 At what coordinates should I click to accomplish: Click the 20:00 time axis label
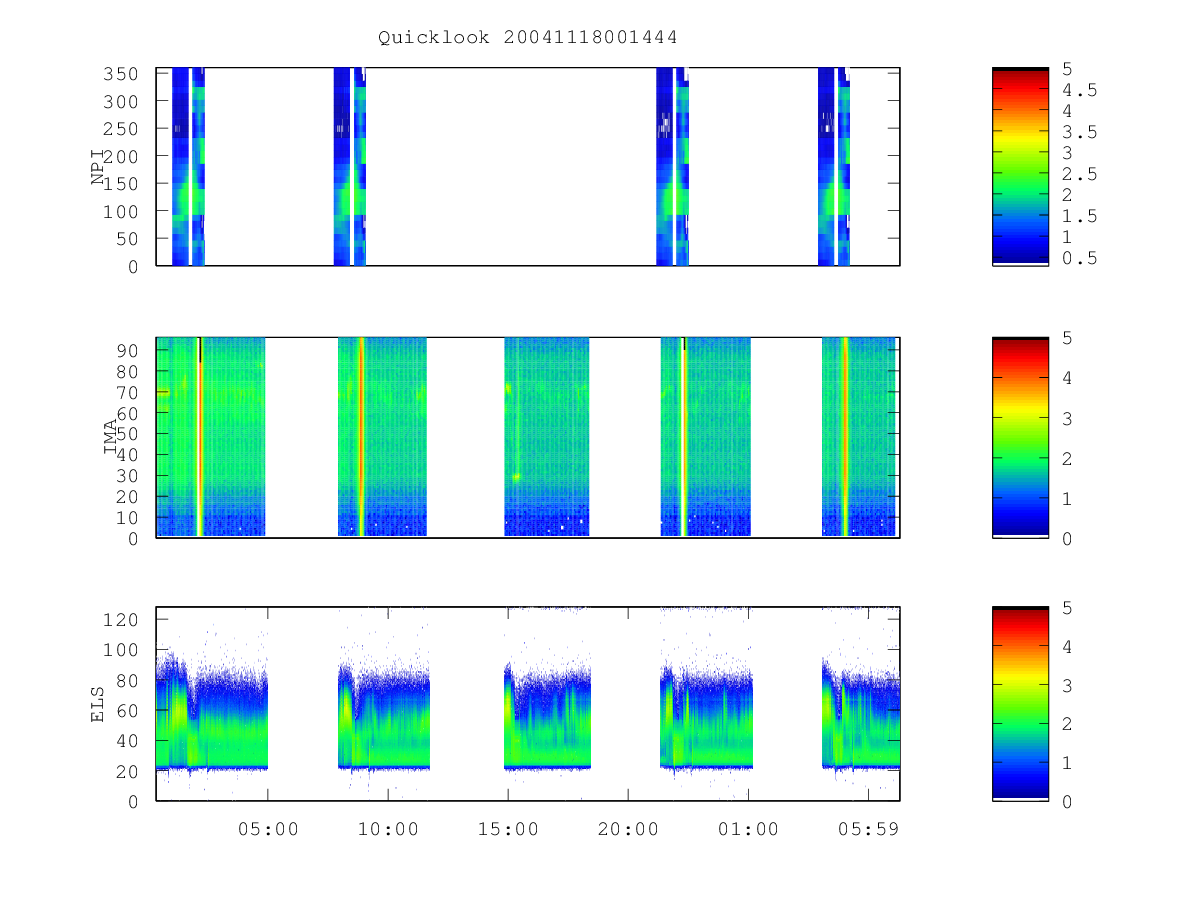[628, 829]
